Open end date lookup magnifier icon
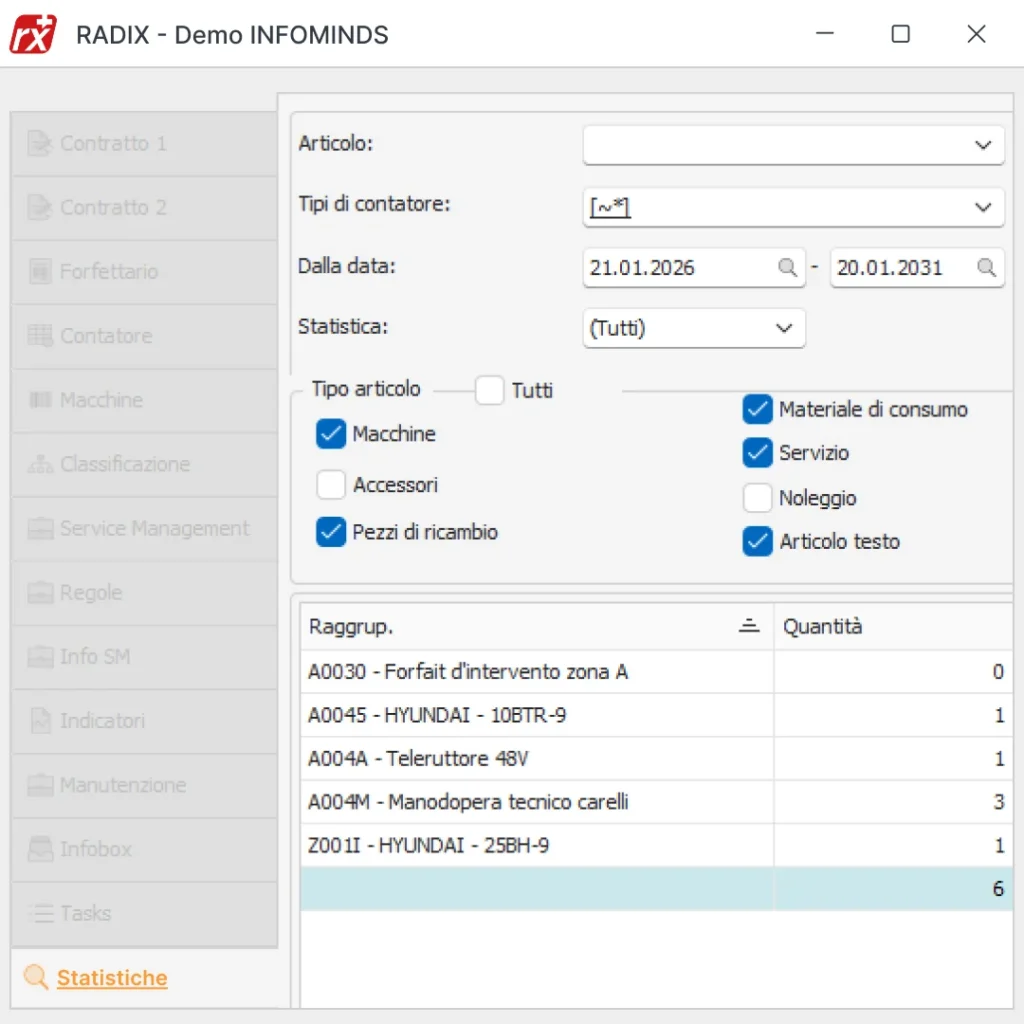This screenshot has width=1024, height=1024. 986,268
